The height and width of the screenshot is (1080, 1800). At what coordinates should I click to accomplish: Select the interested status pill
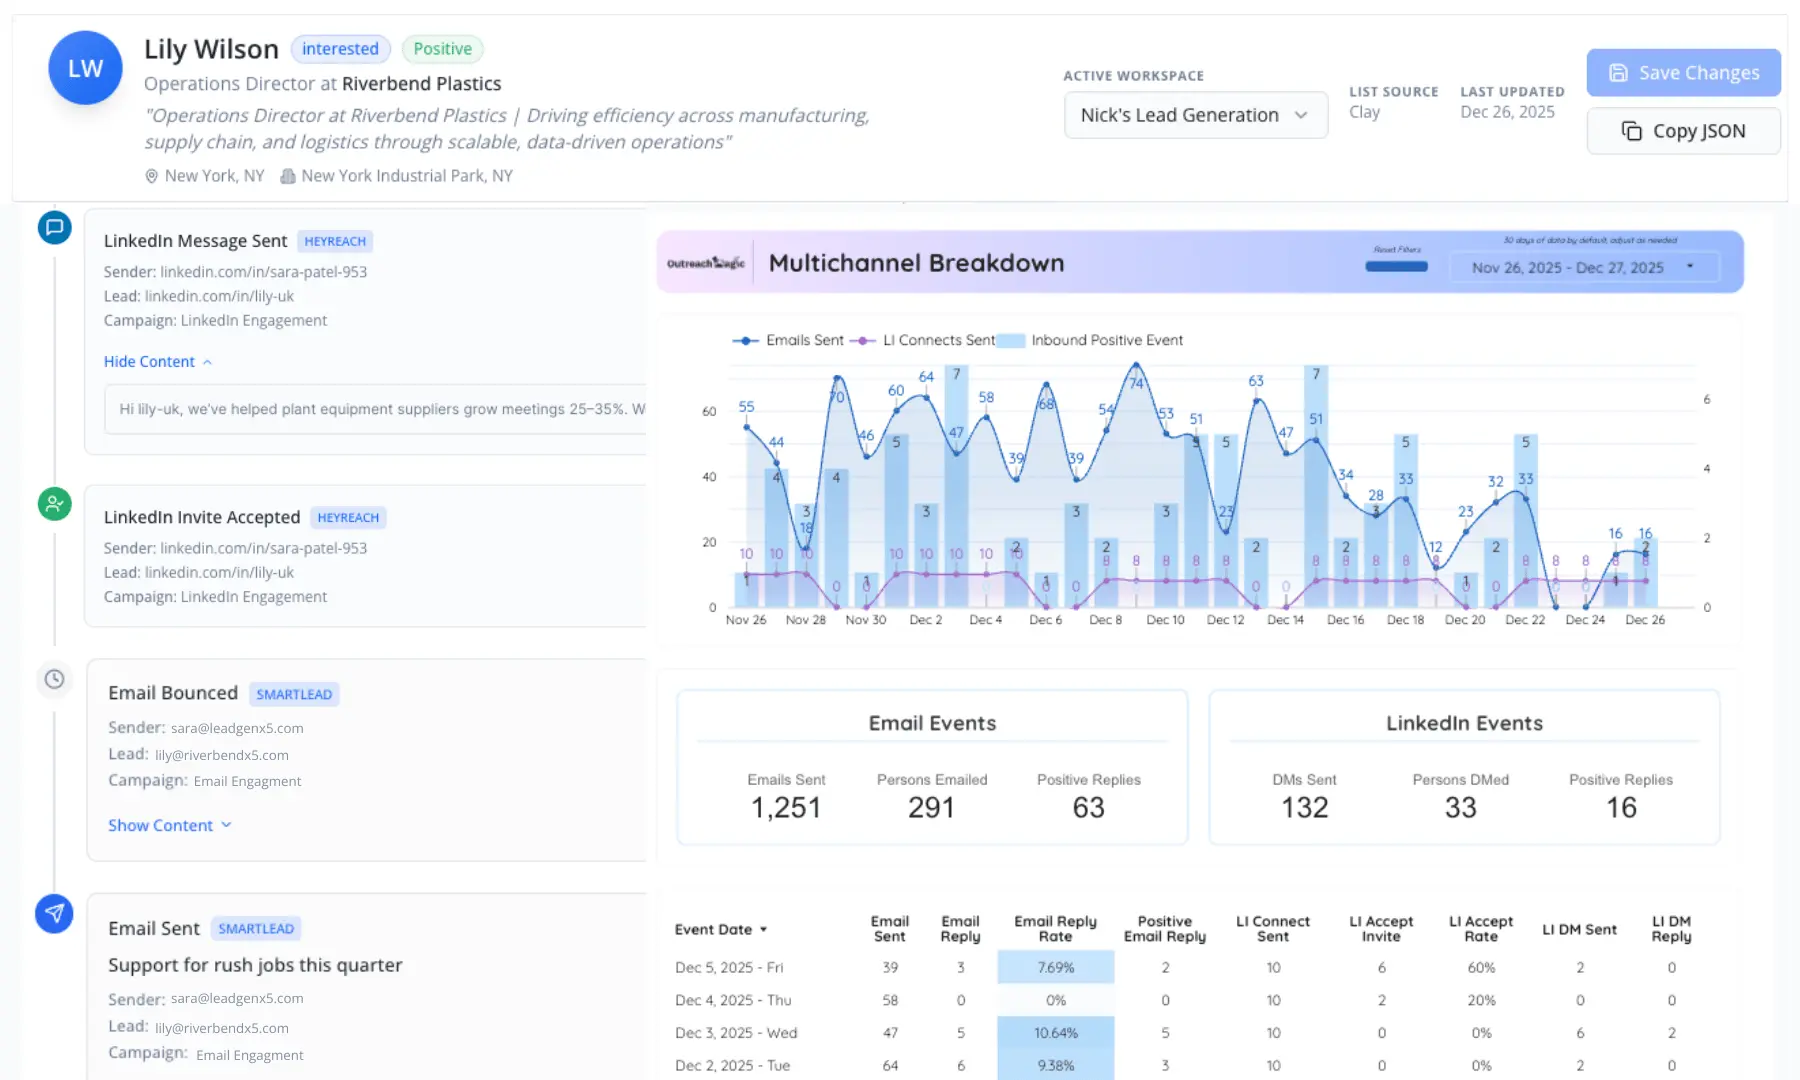pos(340,48)
